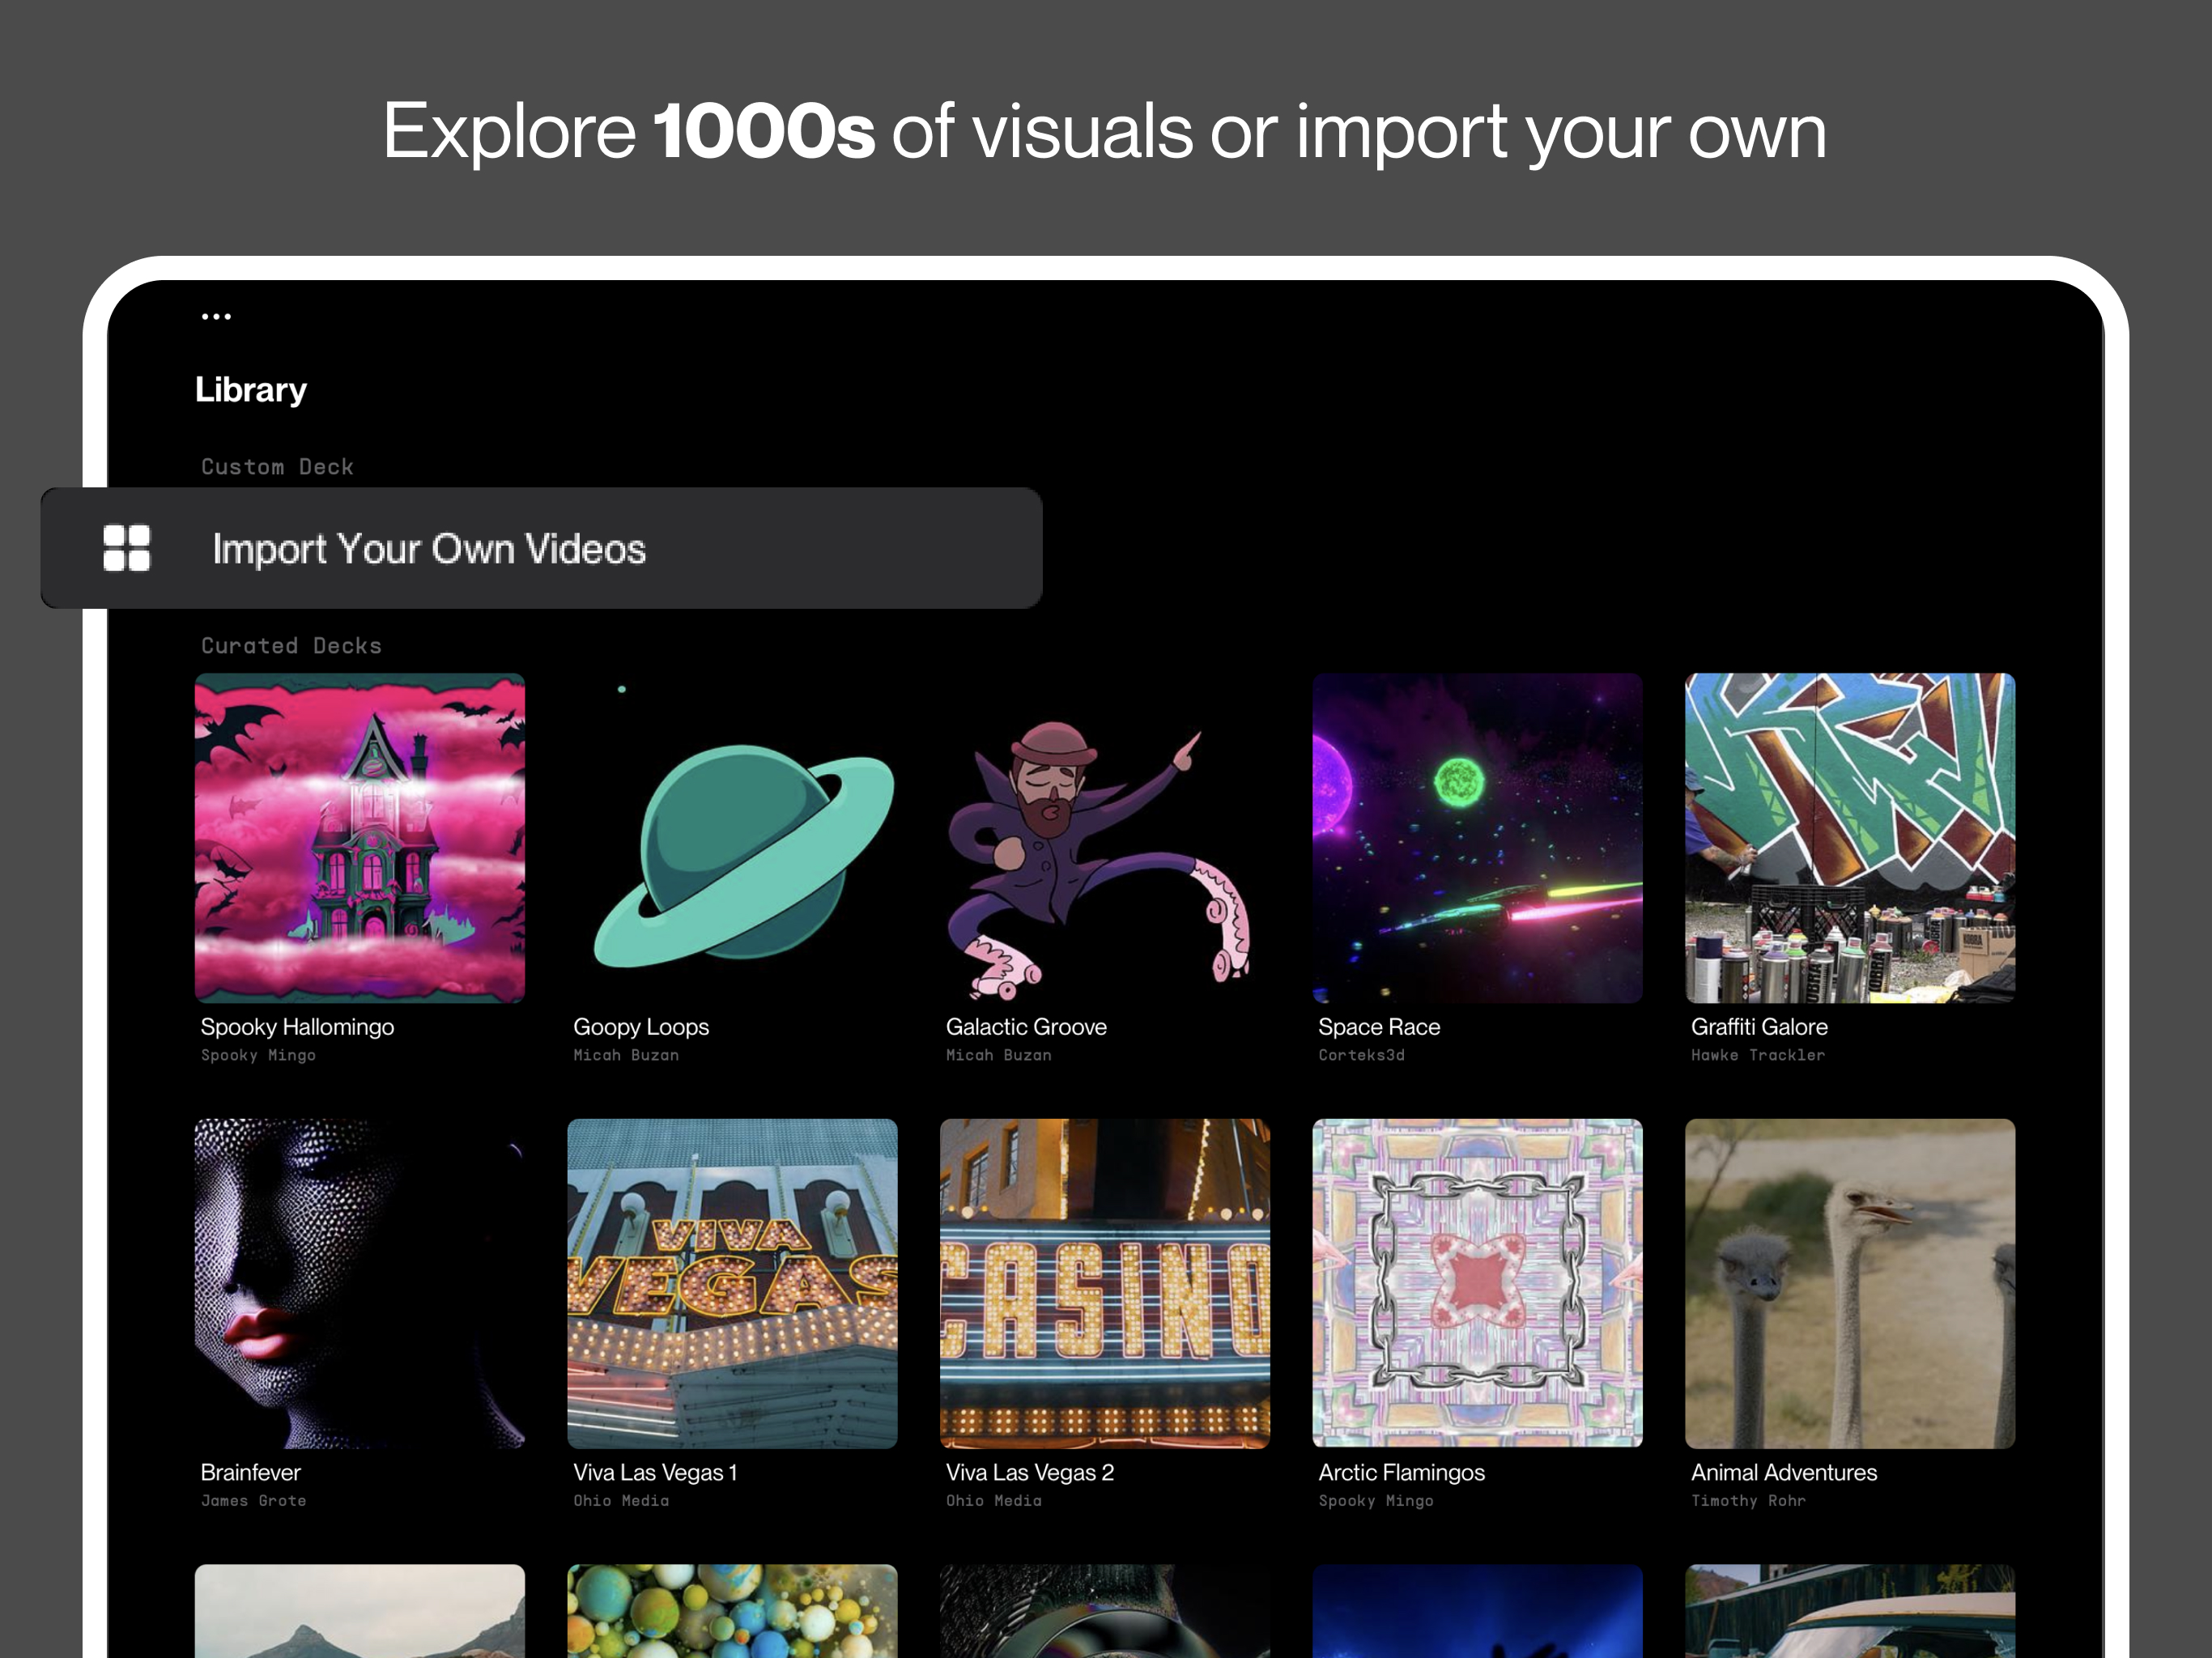Click author Spooky Mingo under Arctic Flamingos

tap(1376, 1500)
